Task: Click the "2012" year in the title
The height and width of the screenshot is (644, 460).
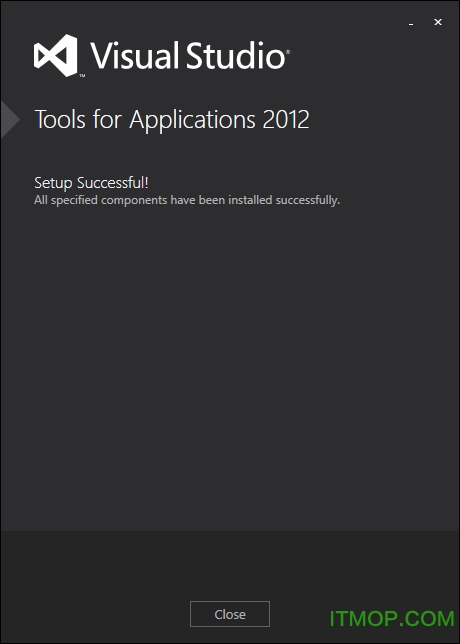Action: [286, 120]
